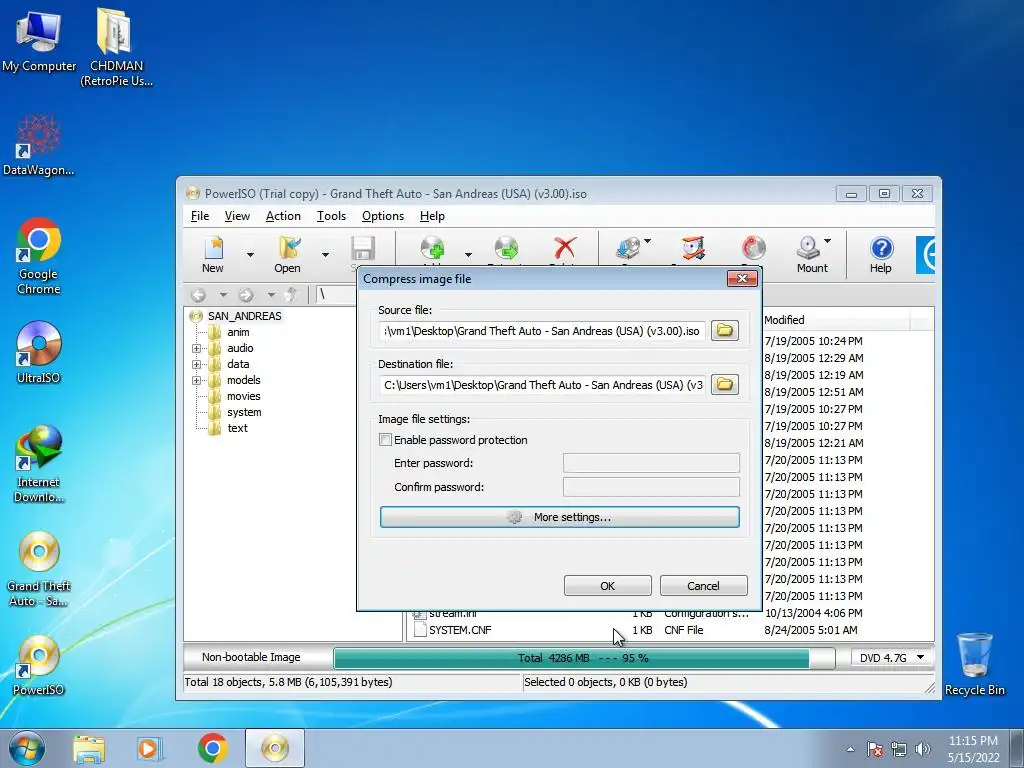Open the Recycle Bin on desktop

(x=974, y=664)
